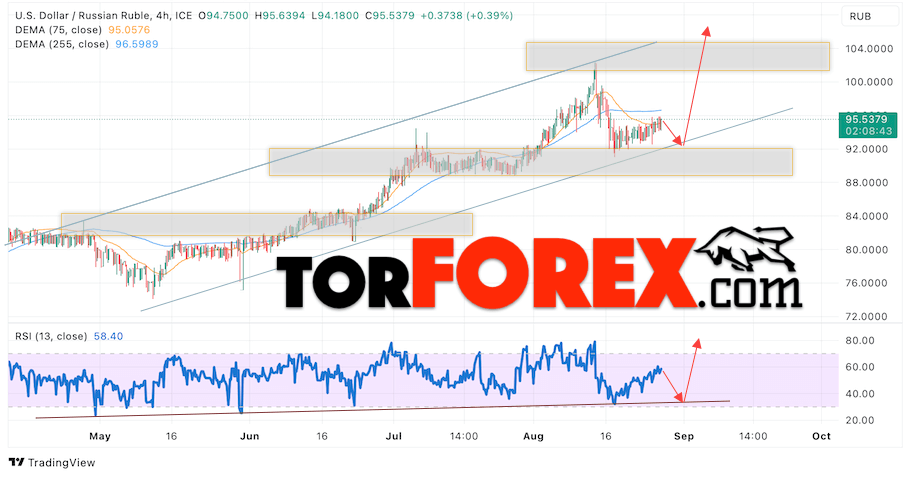
Task: Open the TradingView text link
Action: (x=62, y=462)
